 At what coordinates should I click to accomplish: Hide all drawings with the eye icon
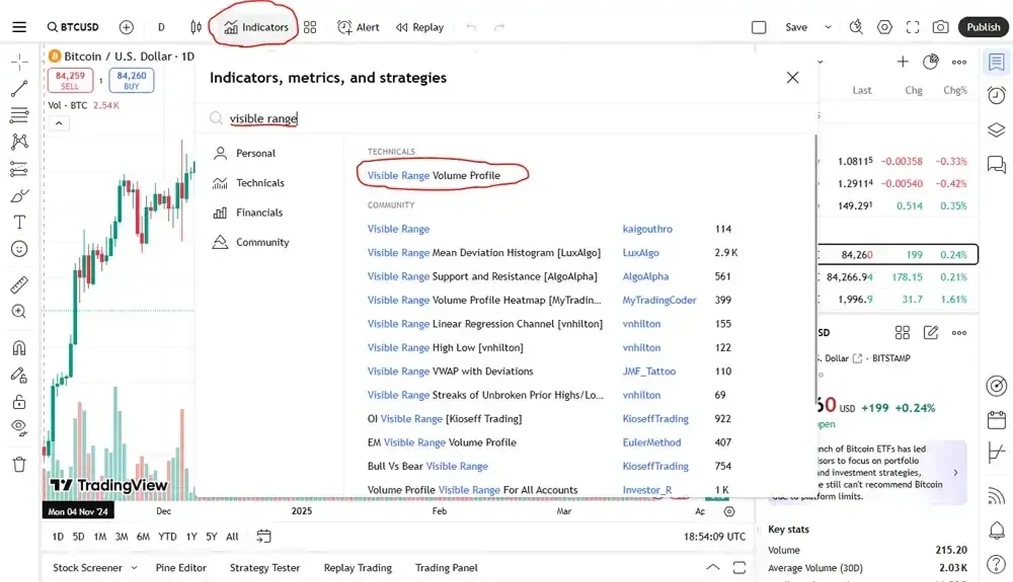[x=19, y=428]
